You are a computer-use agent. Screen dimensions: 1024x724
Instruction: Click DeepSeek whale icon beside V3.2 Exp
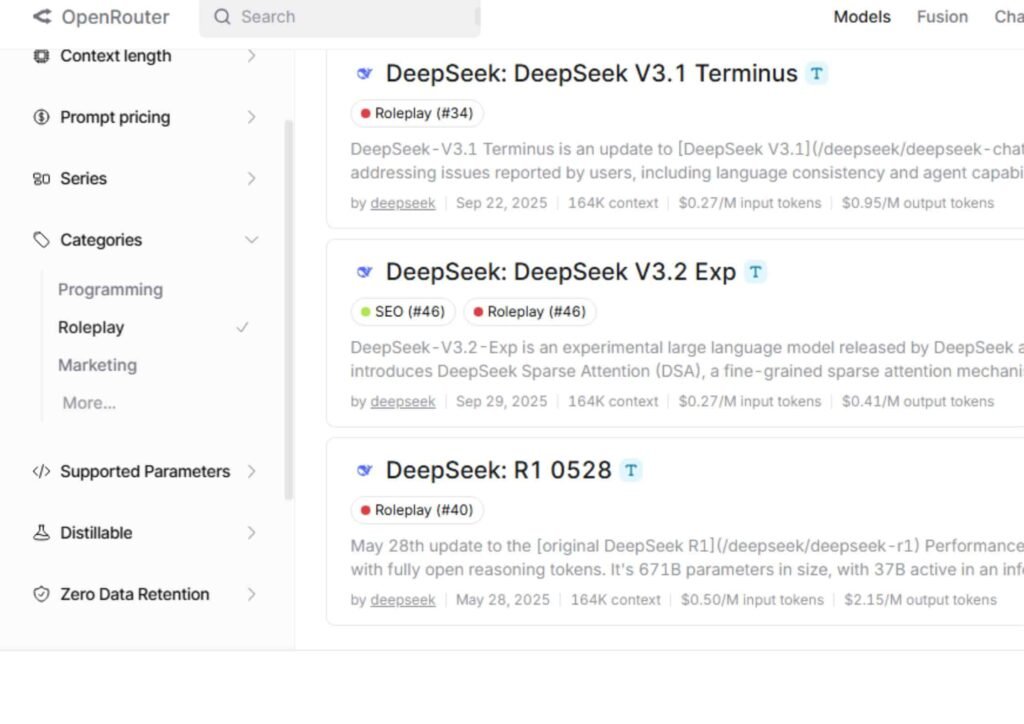coord(364,272)
